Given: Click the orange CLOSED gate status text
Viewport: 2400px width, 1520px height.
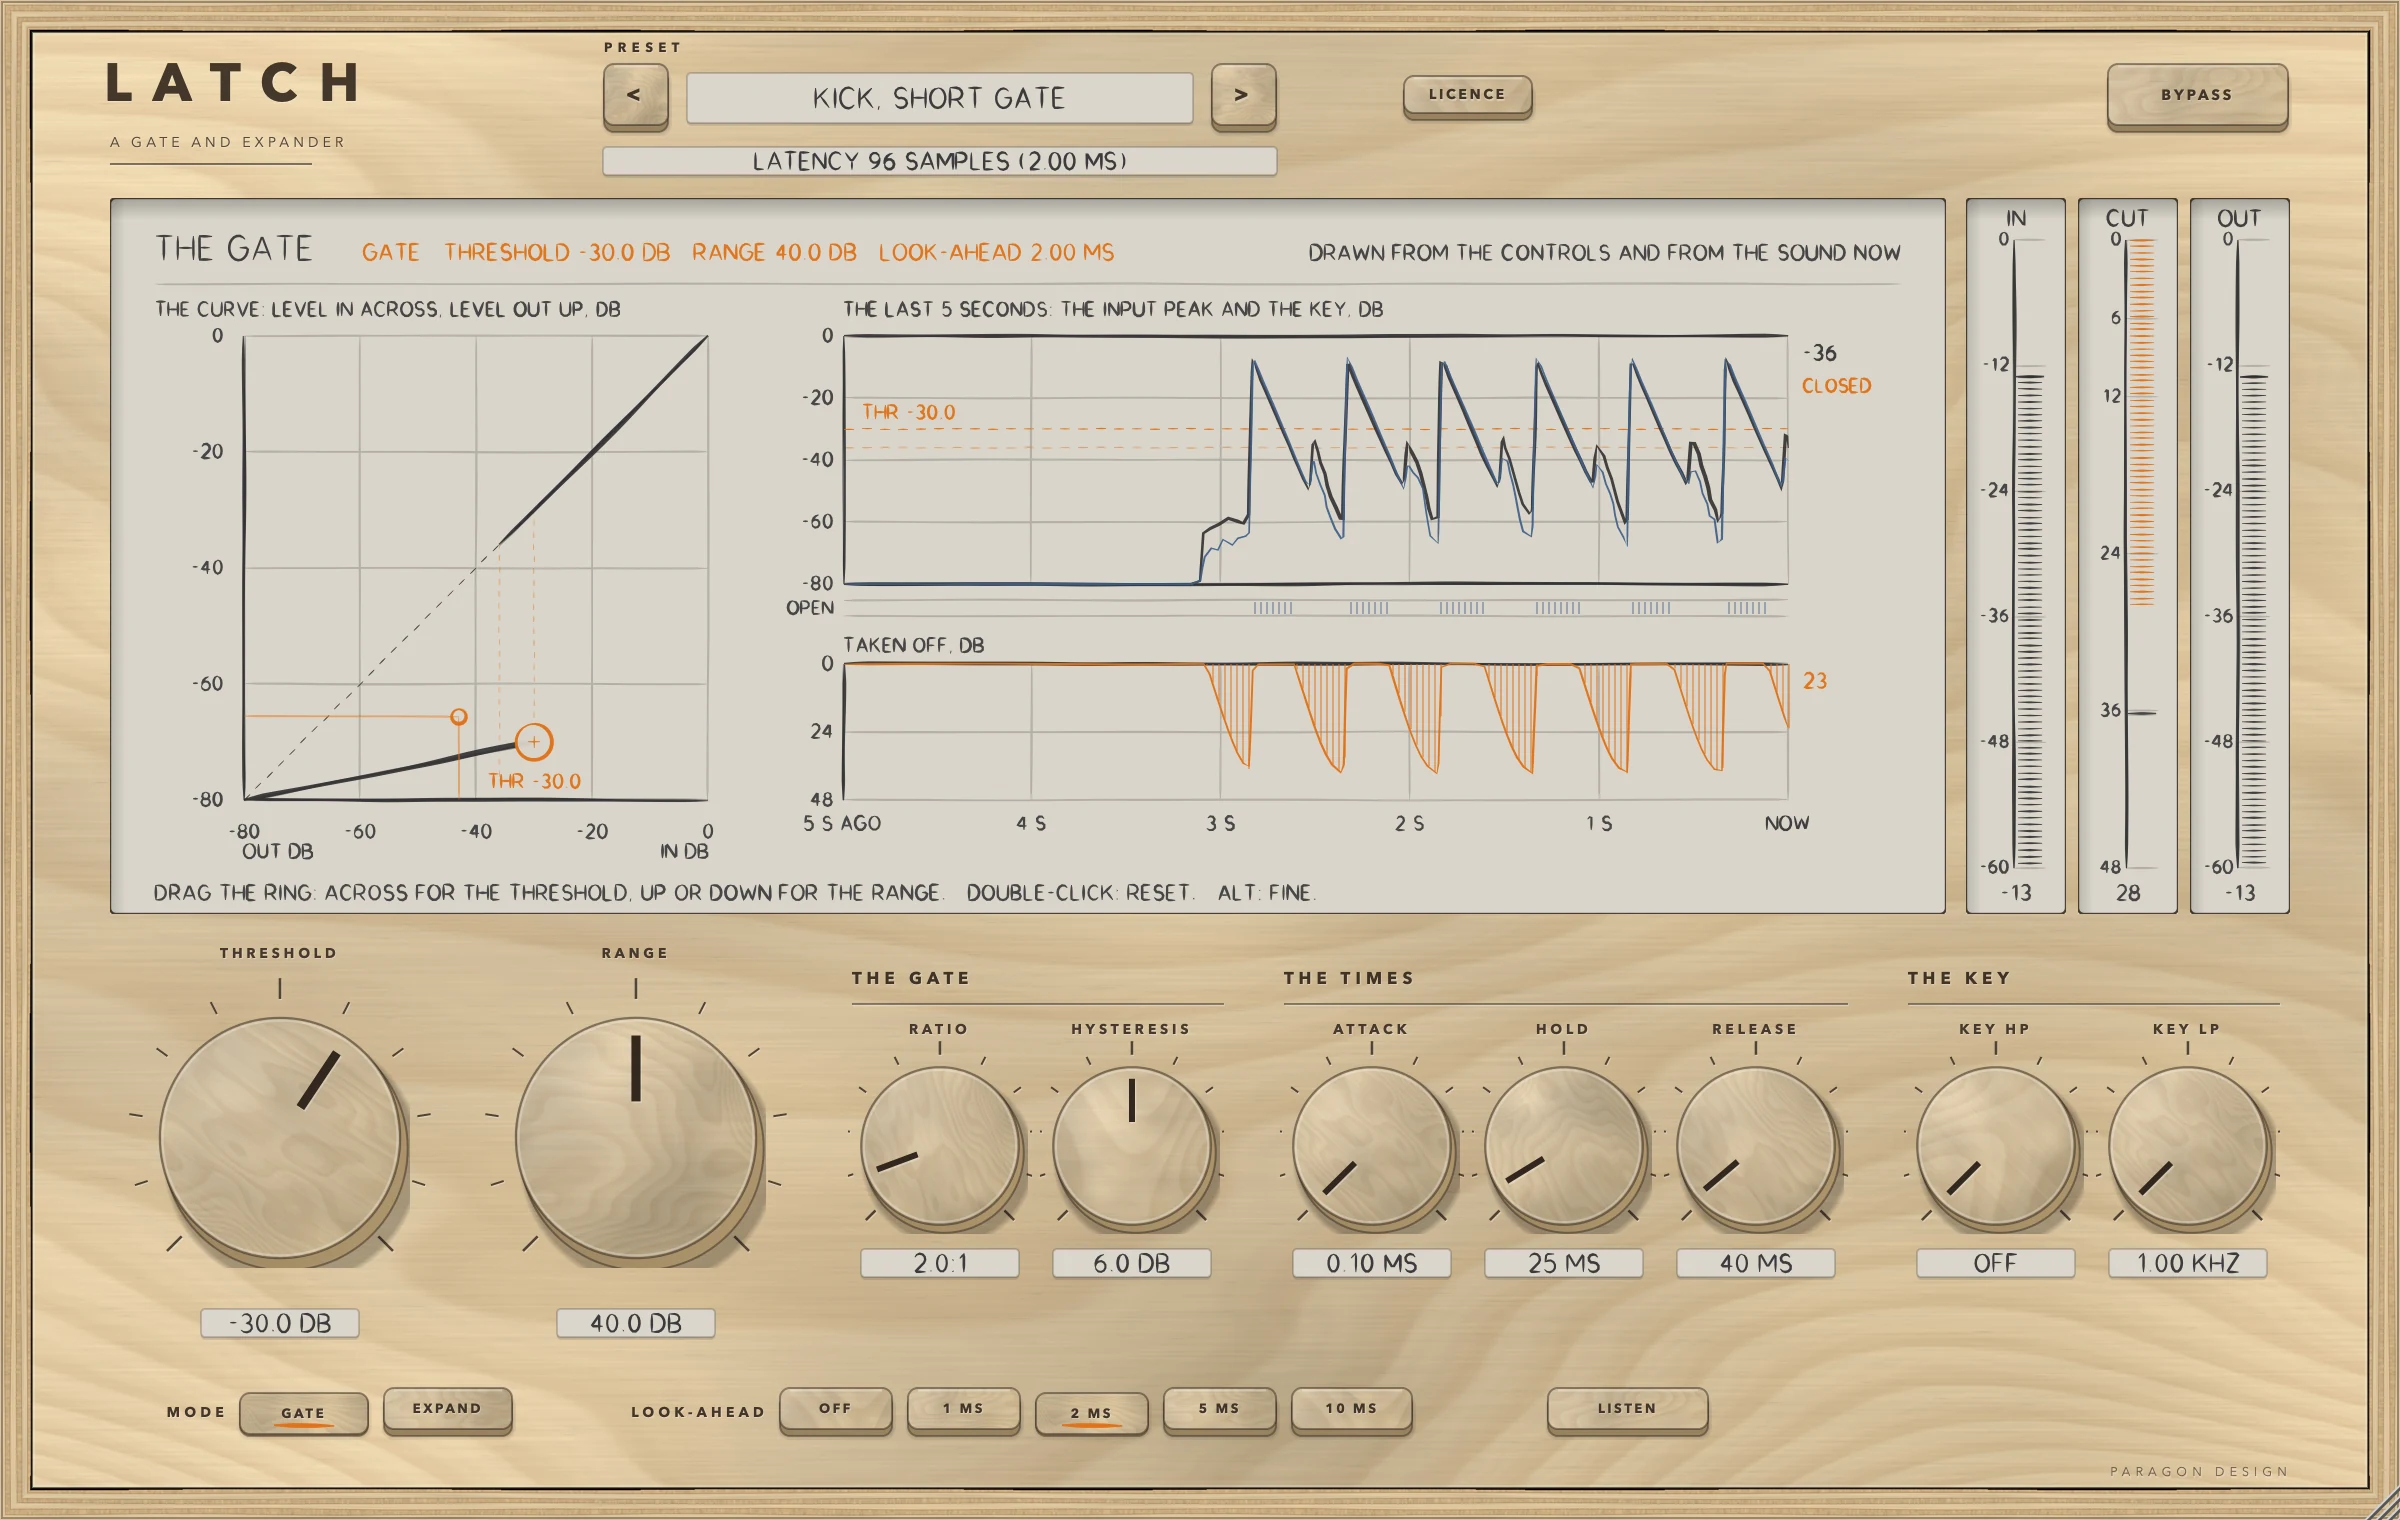Looking at the screenshot, I should coord(1836,386).
